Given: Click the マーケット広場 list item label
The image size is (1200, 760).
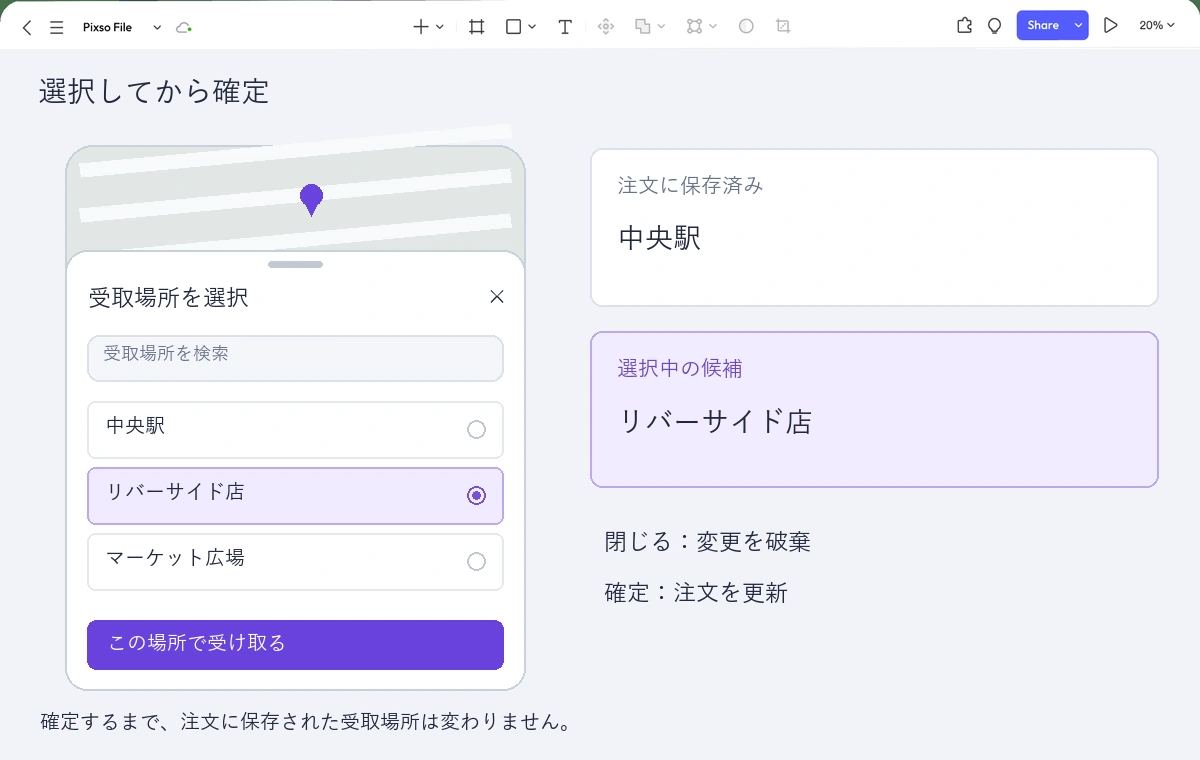Looking at the screenshot, I should pos(175,558).
